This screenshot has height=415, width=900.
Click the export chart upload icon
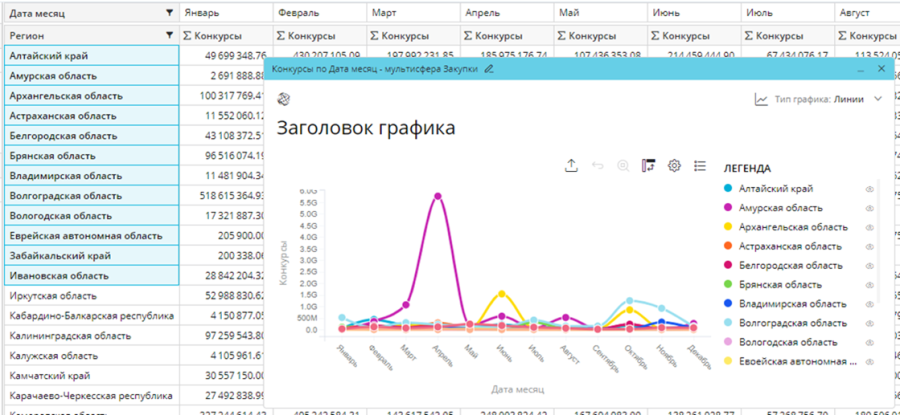(572, 166)
